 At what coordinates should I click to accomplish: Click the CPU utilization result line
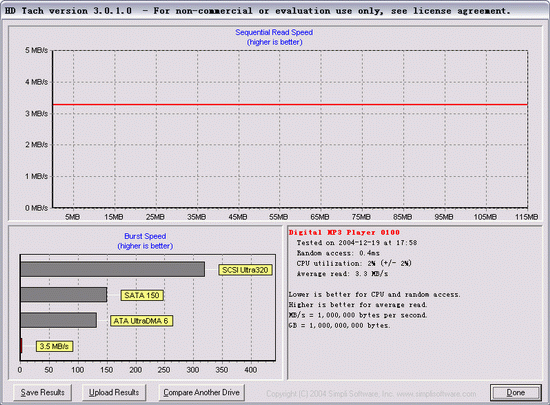[354, 263]
